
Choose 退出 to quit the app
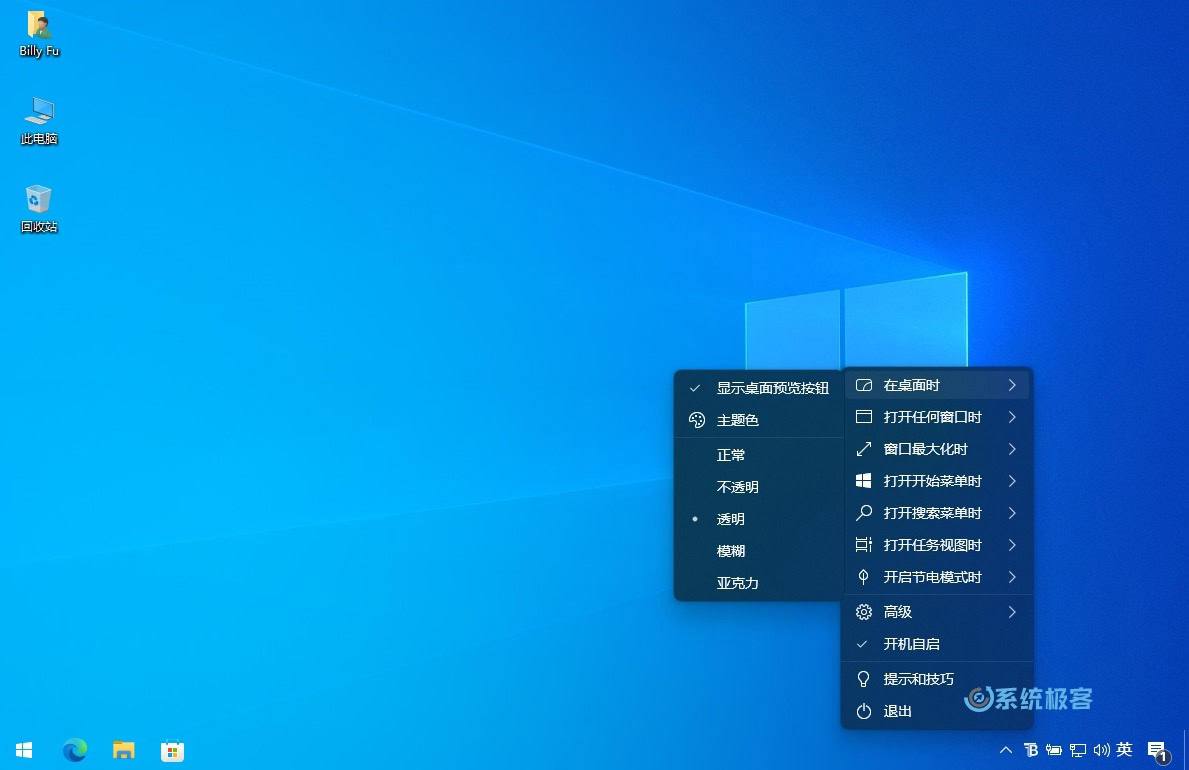pyautogui.click(x=937, y=711)
